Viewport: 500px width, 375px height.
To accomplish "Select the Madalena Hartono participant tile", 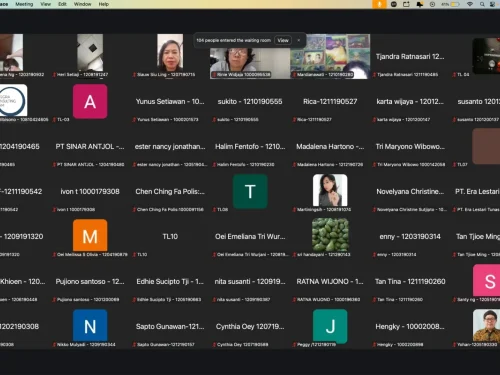I will point(330,146).
